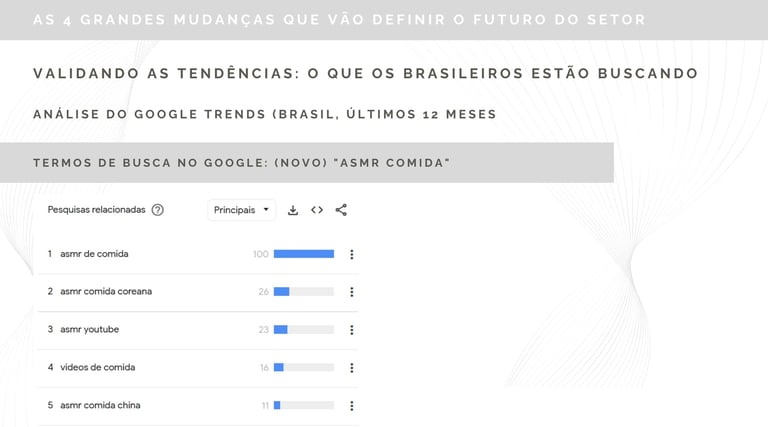Open options menu for asmr de comida
768x427 pixels.
pyautogui.click(x=352, y=254)
